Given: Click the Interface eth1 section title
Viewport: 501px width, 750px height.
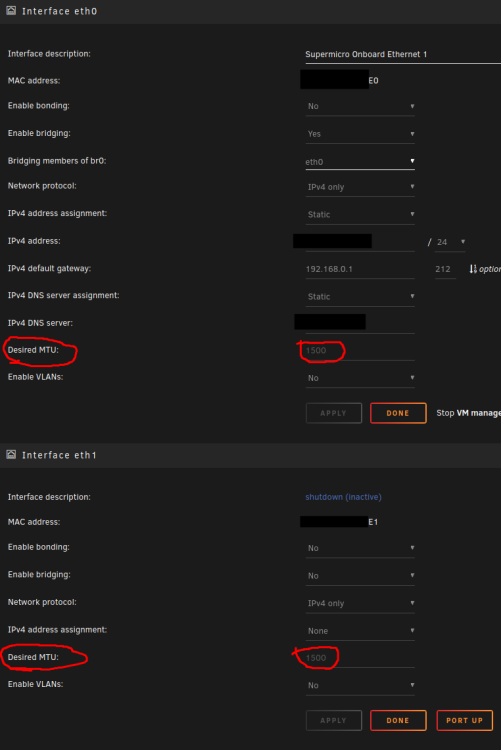Looking at the screenshot, I should point(59,455).
